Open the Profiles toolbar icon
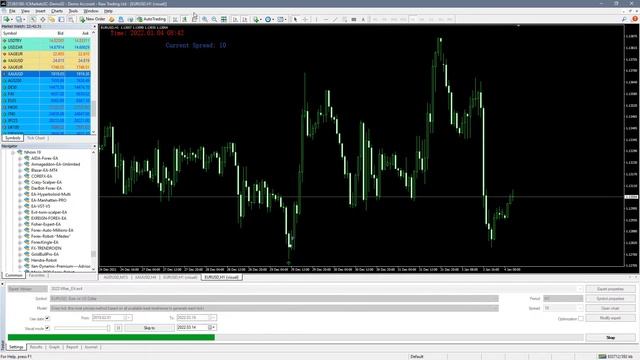Viewport: 640px width, 360px height. pyautogui.click(x=19, y=19)
